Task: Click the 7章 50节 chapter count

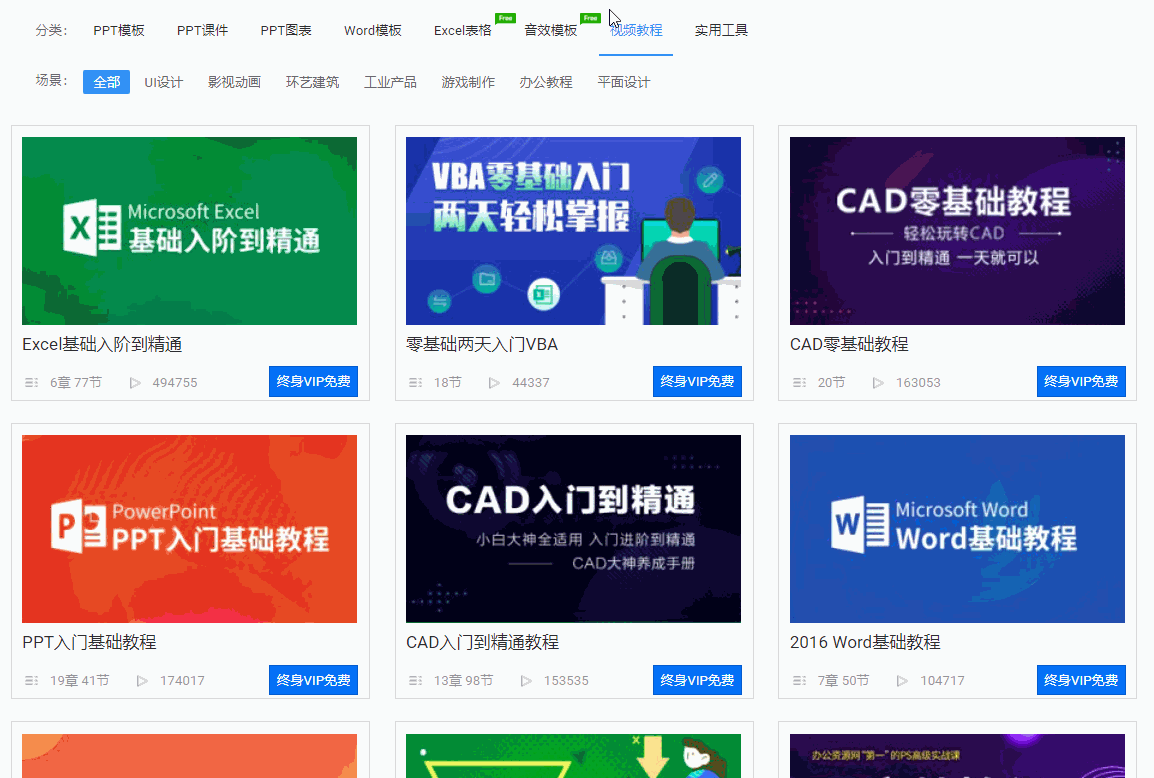Action: tap(843, 681)
